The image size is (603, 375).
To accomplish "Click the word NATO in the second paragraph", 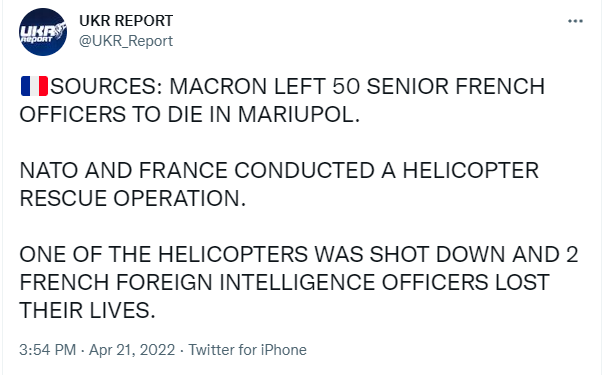I will [x=49, y=170].
